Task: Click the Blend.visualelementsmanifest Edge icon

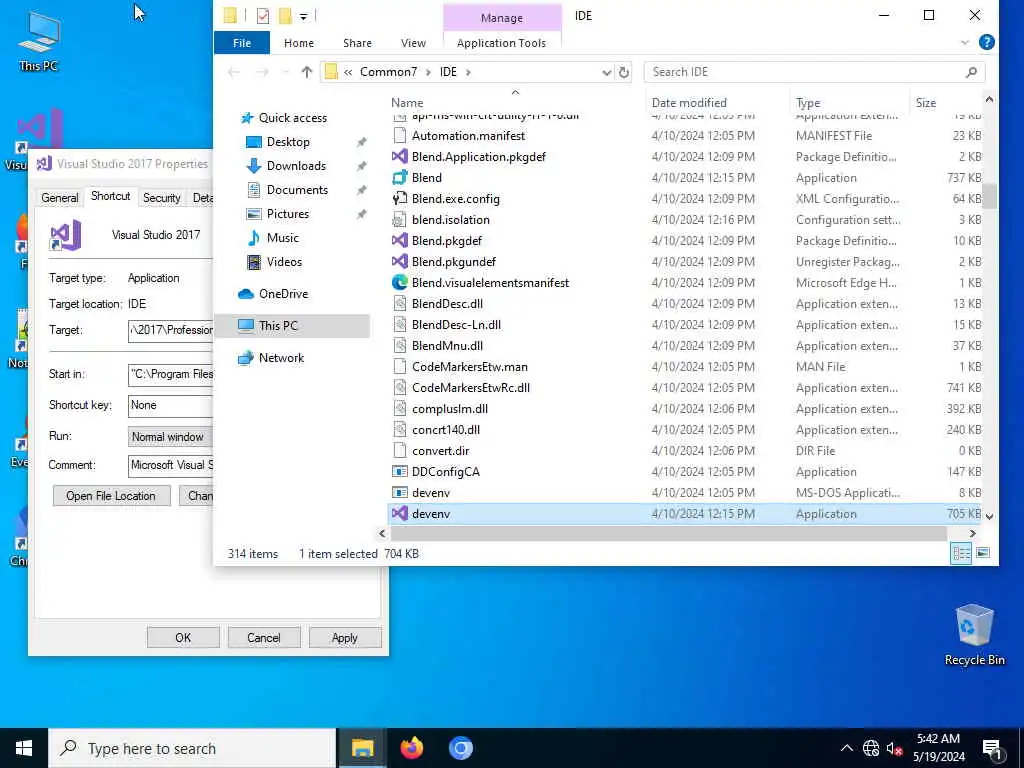Action: (x=400, y=283)
